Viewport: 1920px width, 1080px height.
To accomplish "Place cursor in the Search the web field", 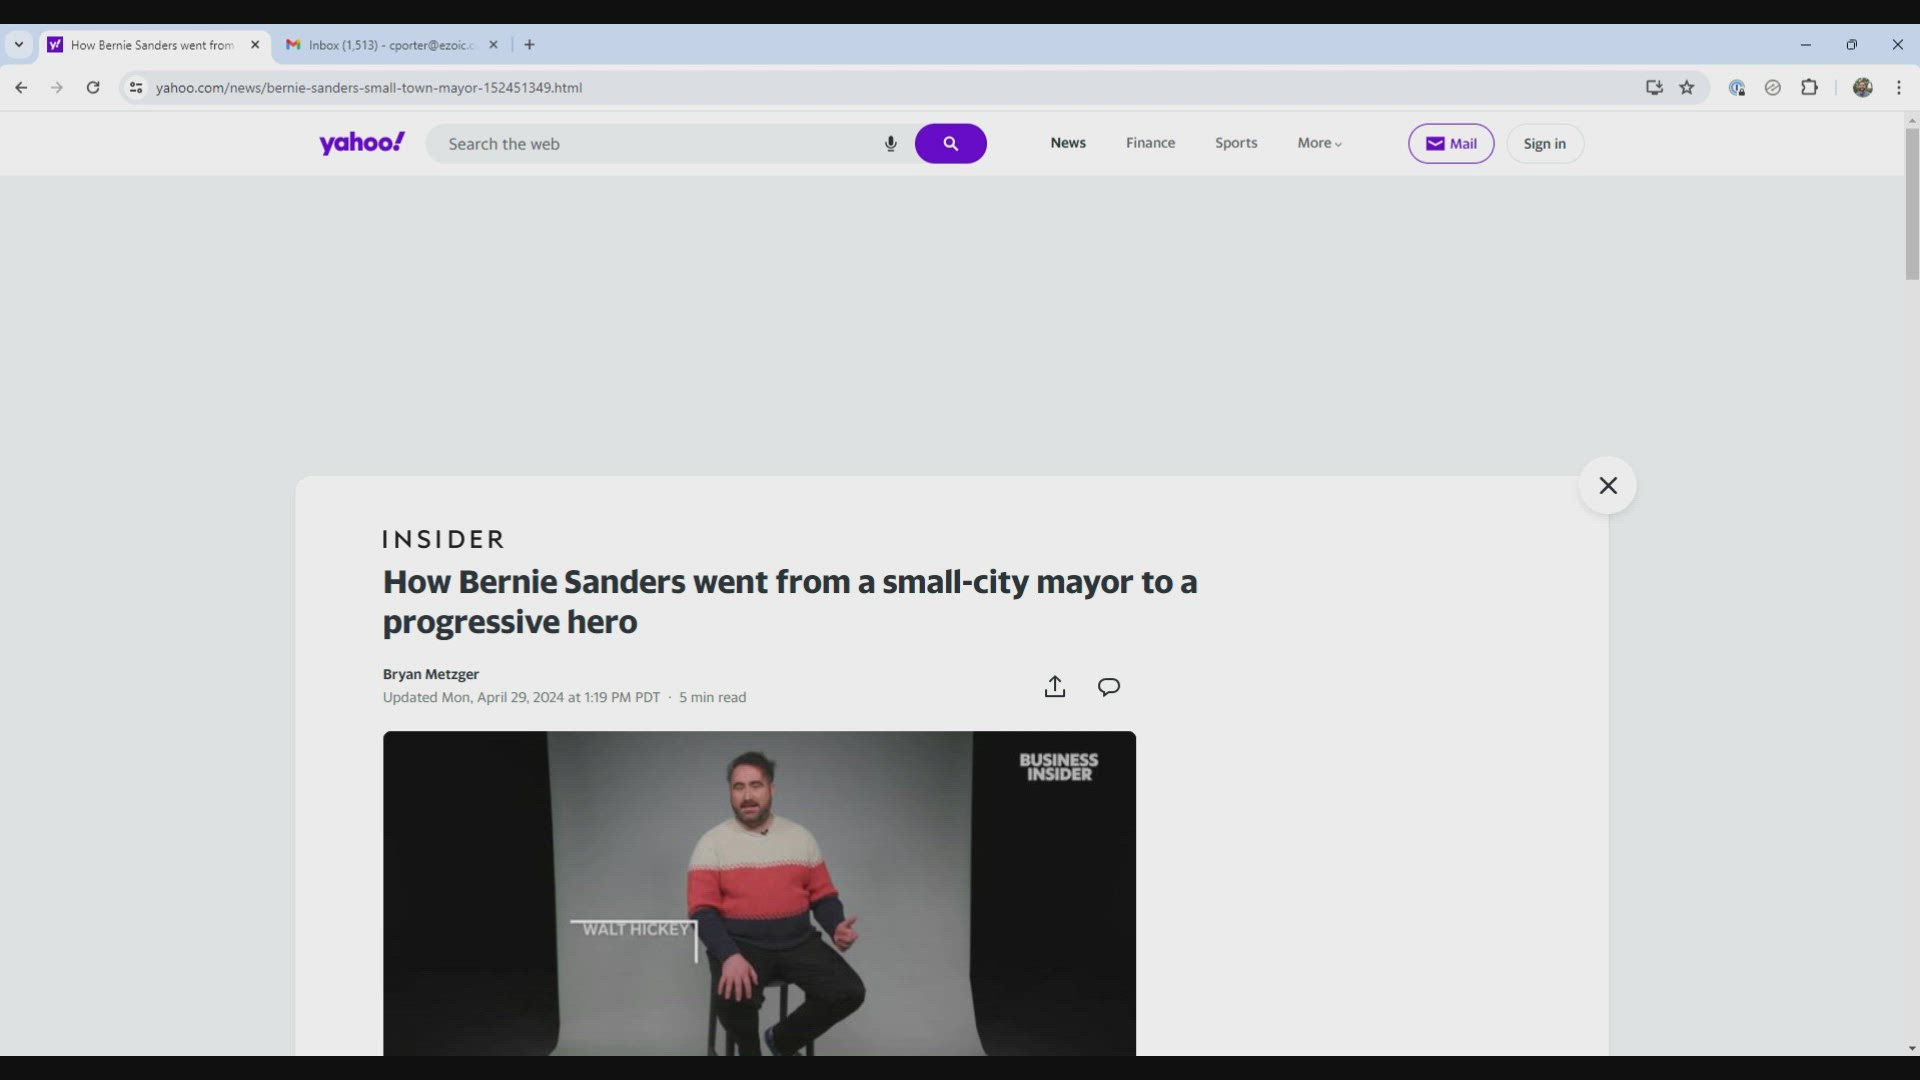I will point(650,144).
